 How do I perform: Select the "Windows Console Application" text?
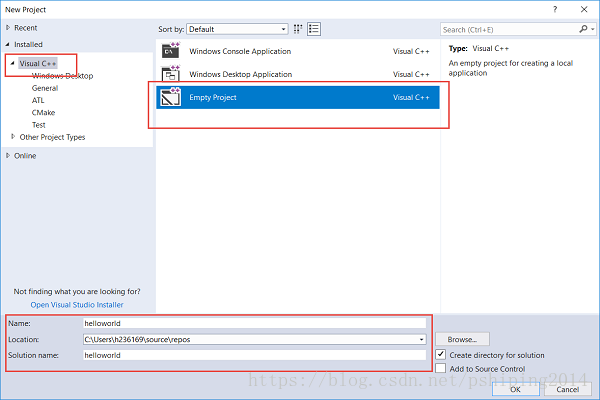coord(240,51)
